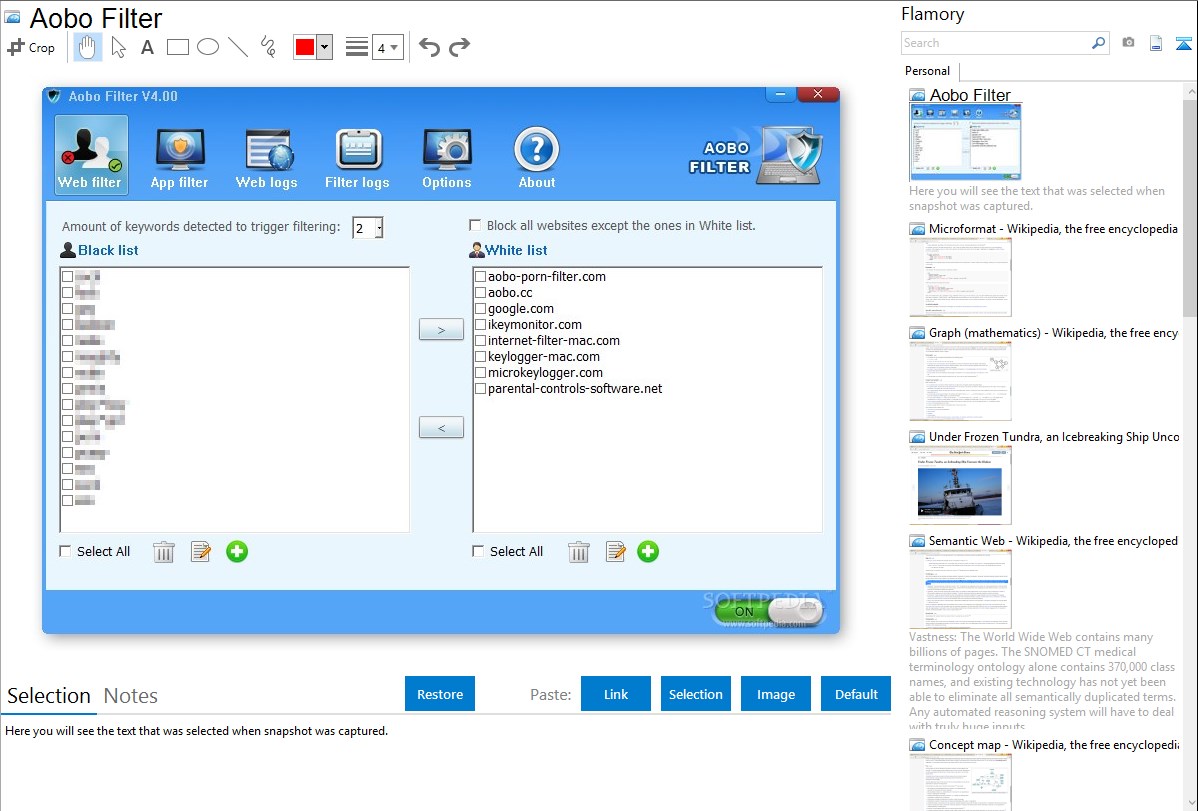This screenshot has height=811, width=1198.
Task: Select the Crop tool
Action: pos(31,47)
